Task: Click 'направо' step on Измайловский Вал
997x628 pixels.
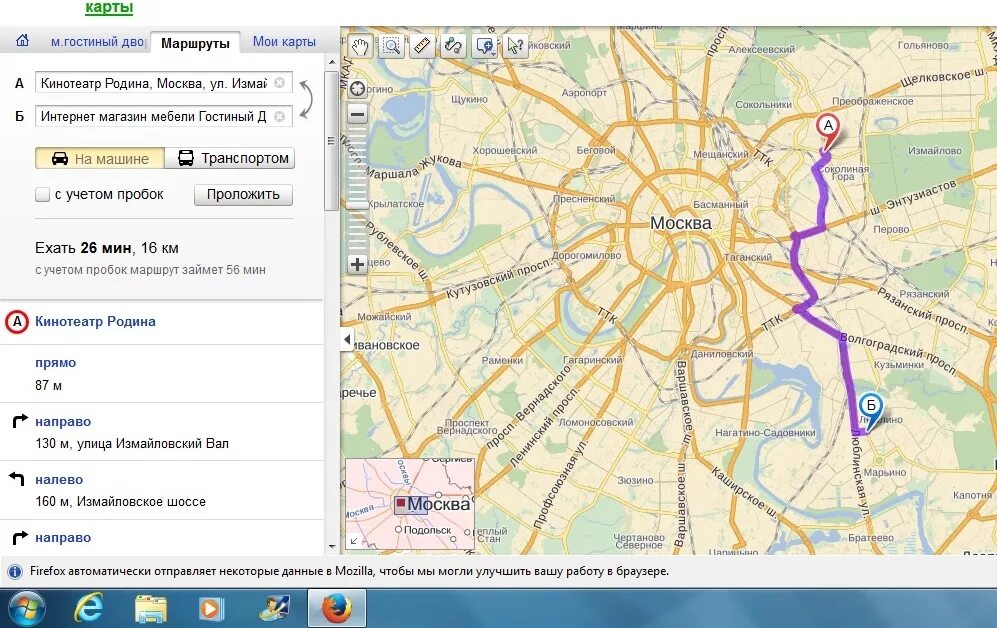Action: click(63, 421)
